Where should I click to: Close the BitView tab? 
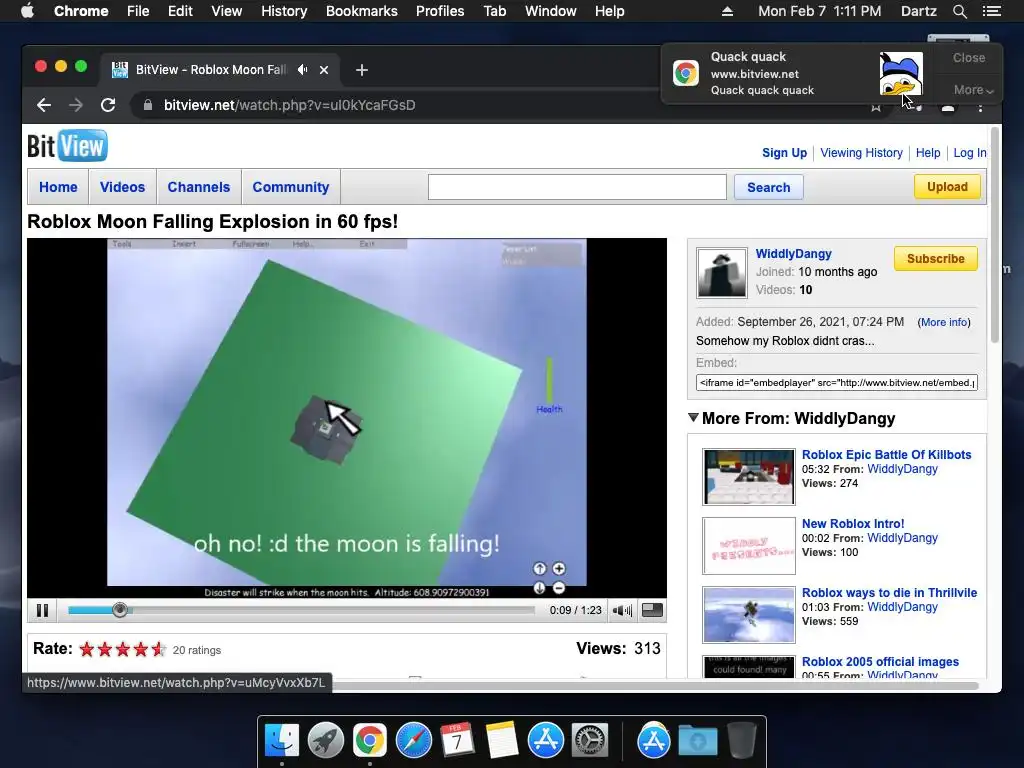point(324,70)
